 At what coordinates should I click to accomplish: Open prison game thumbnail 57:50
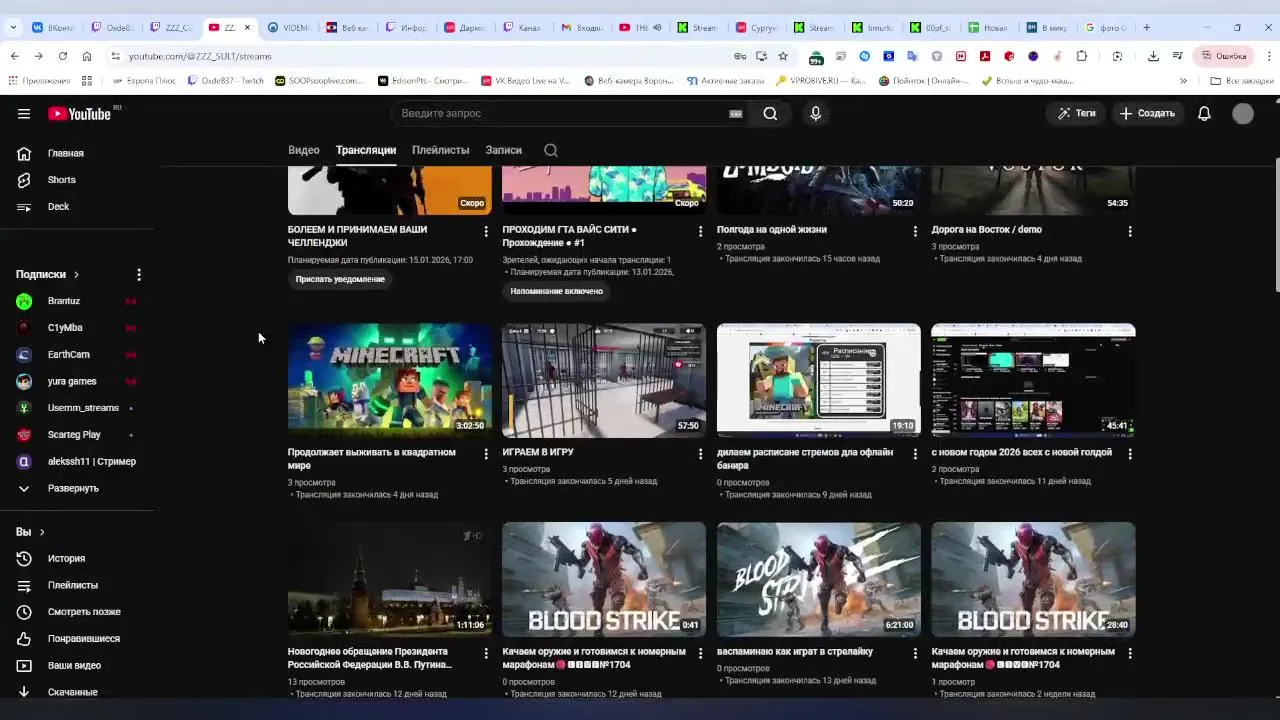point(604,381)
